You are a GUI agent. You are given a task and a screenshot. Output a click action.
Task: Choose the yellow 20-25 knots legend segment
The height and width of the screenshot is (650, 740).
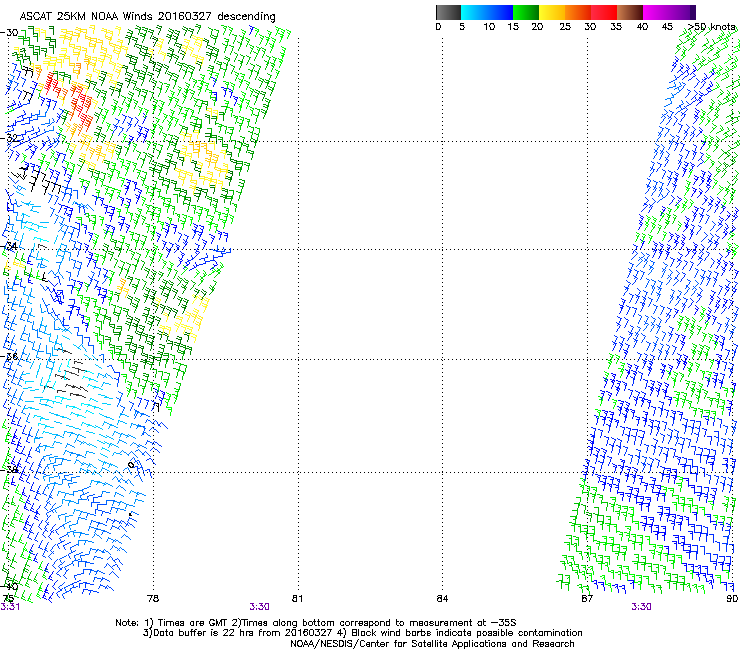click(x=552, y=12)
